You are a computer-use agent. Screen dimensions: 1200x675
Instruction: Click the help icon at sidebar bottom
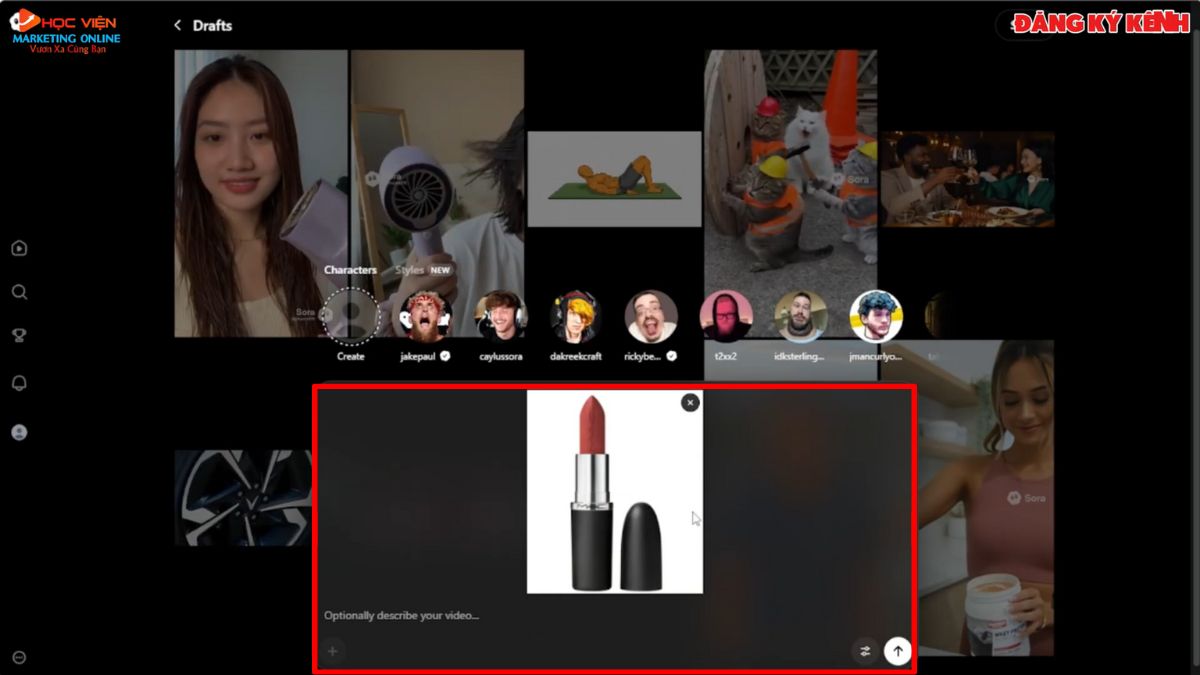coord(19,657)
